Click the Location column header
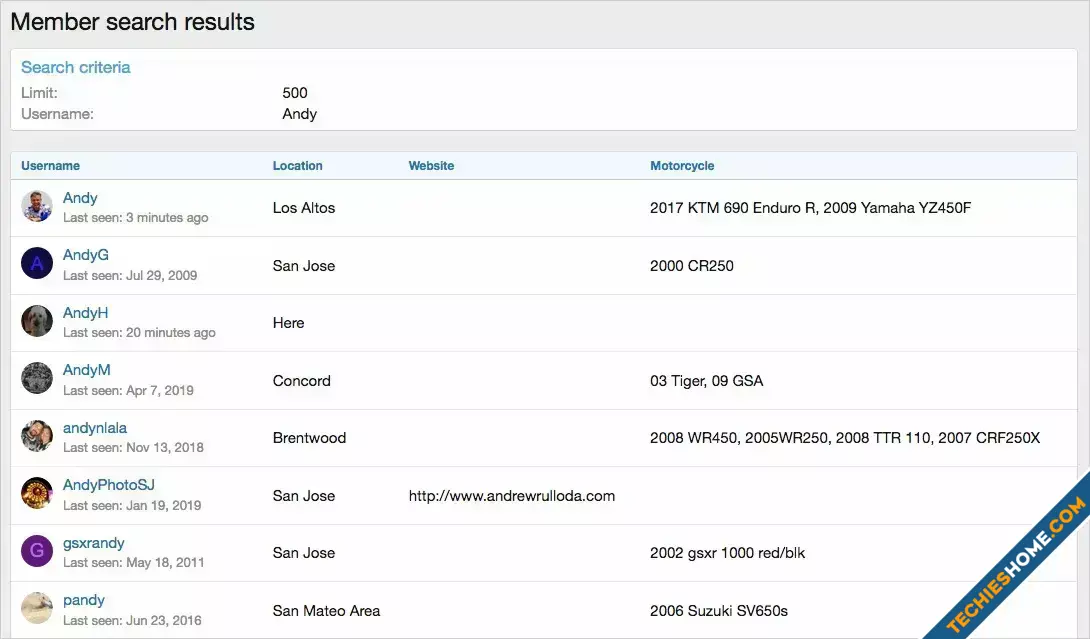The width and height of the screenshot is (1090, 639). 298,166
